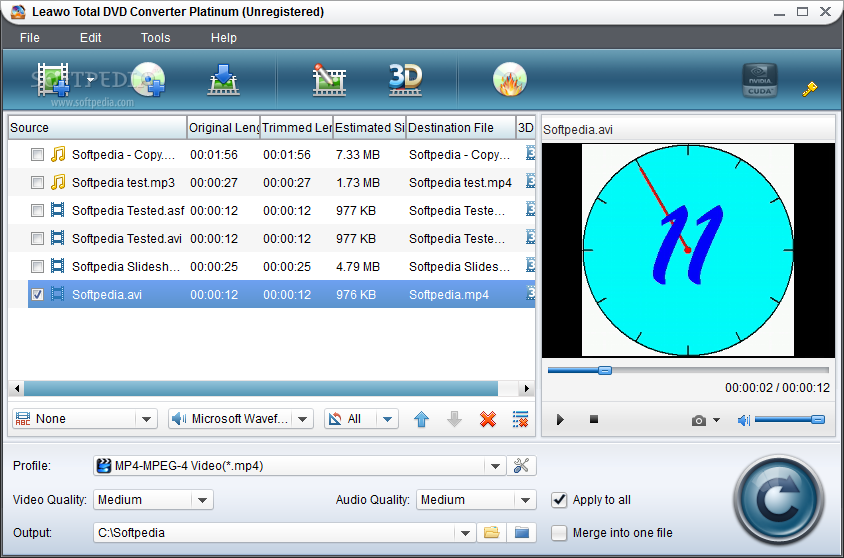Image resolution: width=844 pixels, height=558 pixels.
Task: Remove selected file with red X icon
Action: click(x=488, y=419)
